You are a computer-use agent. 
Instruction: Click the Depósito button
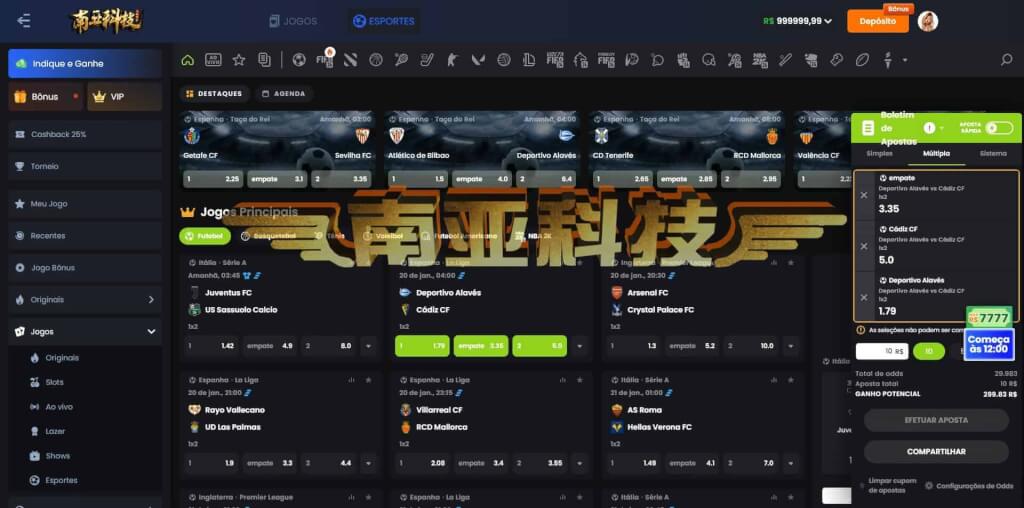(x=878, y=21)
